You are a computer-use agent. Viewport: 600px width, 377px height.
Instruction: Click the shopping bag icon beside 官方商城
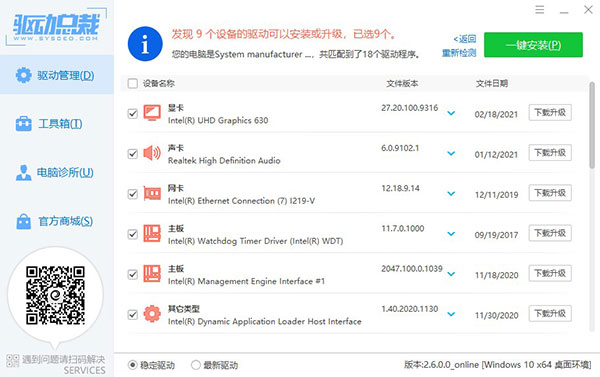pos(24,221)
